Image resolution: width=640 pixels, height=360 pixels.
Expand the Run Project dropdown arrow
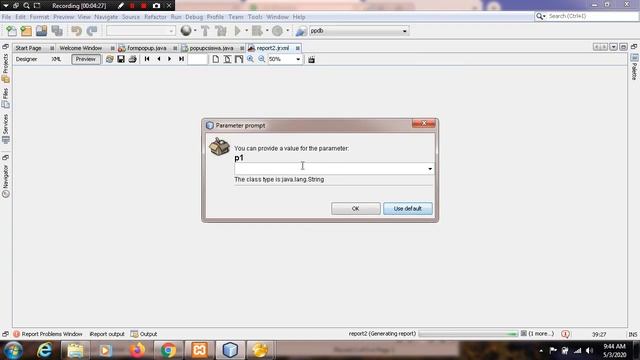point(246,31)
